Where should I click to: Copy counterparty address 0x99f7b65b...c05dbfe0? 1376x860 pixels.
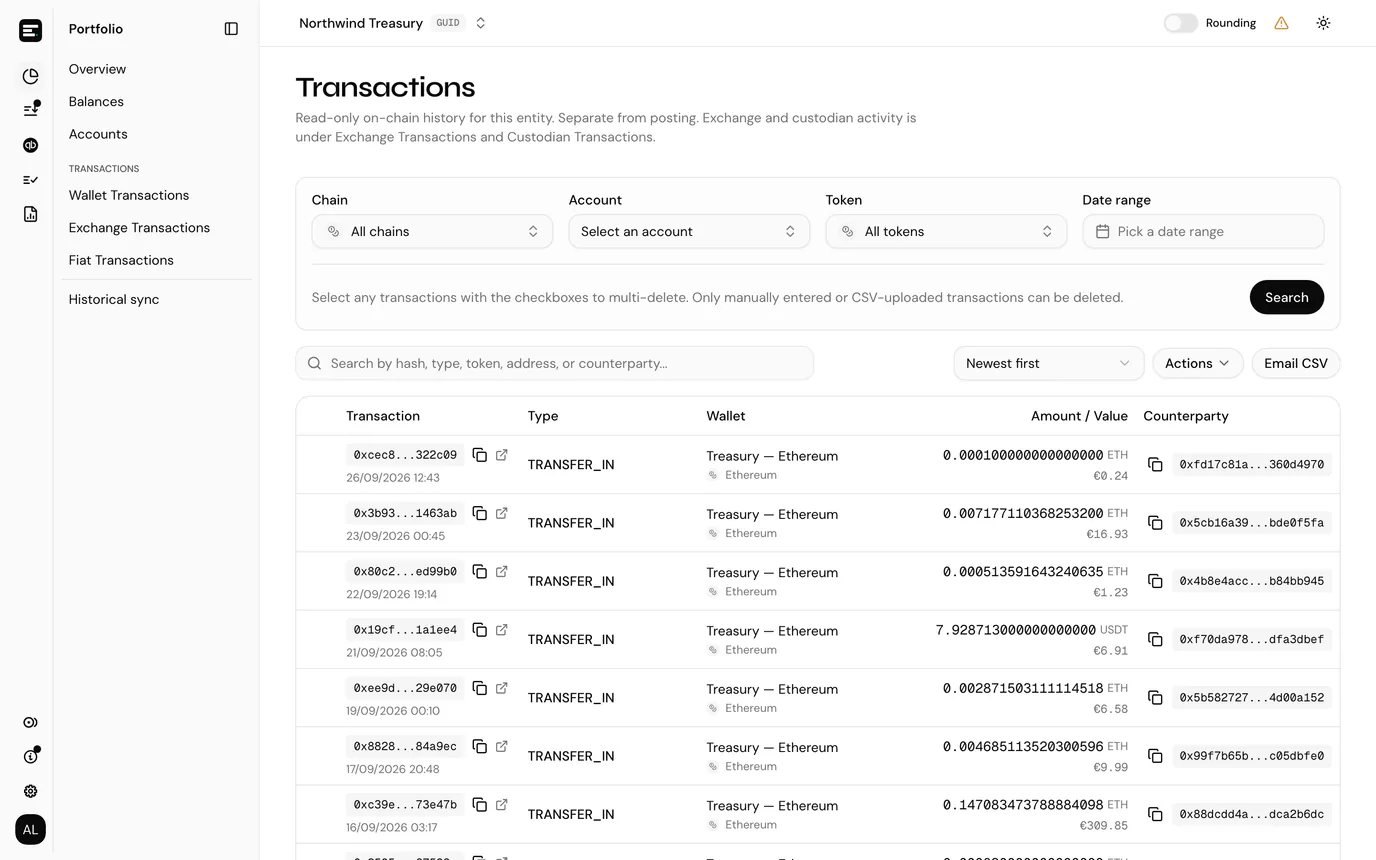coord(1155,756)
